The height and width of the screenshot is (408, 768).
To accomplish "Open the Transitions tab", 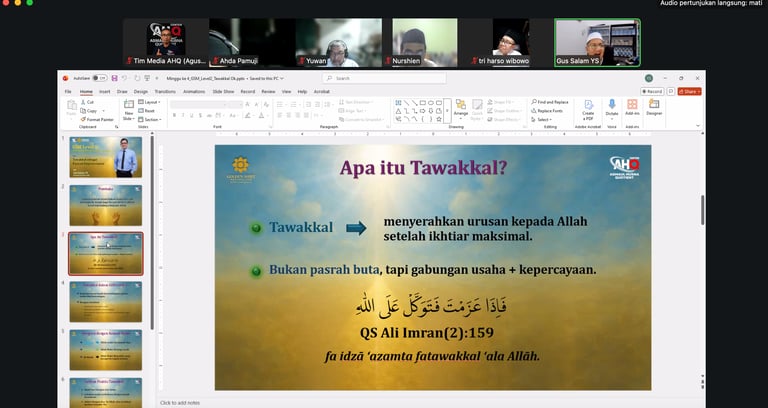I will pyautogui.click(x=165, y=92).
